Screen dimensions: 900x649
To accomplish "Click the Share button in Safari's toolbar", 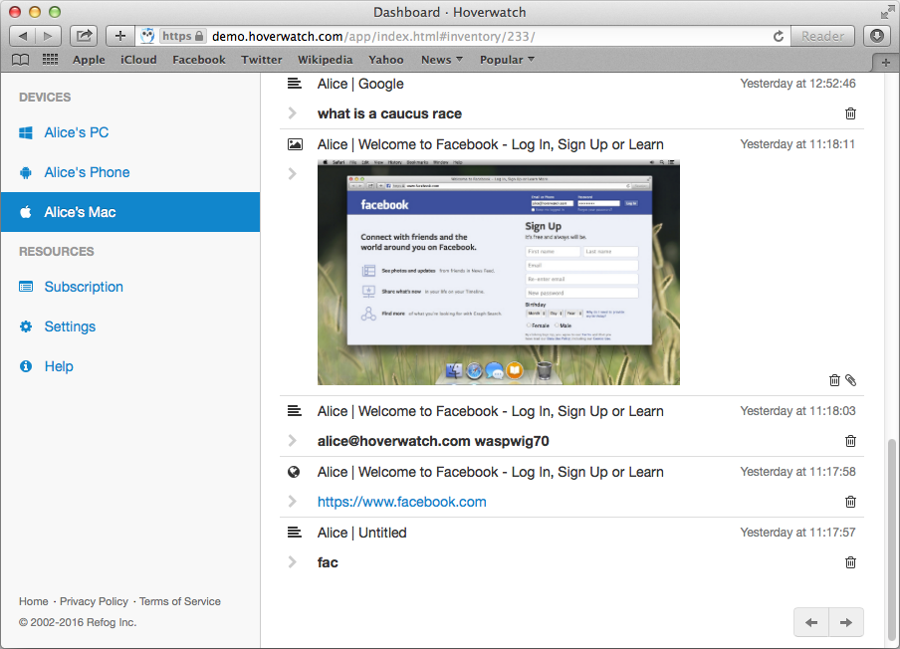I will [84, 36].
